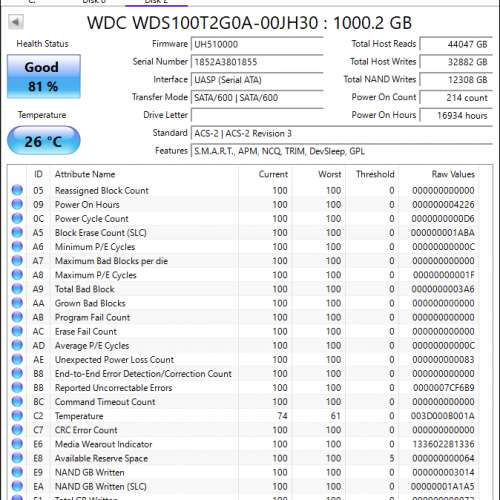Click the previous disk arrow button
Screen dimensions: 500x500
pos(15,22)
